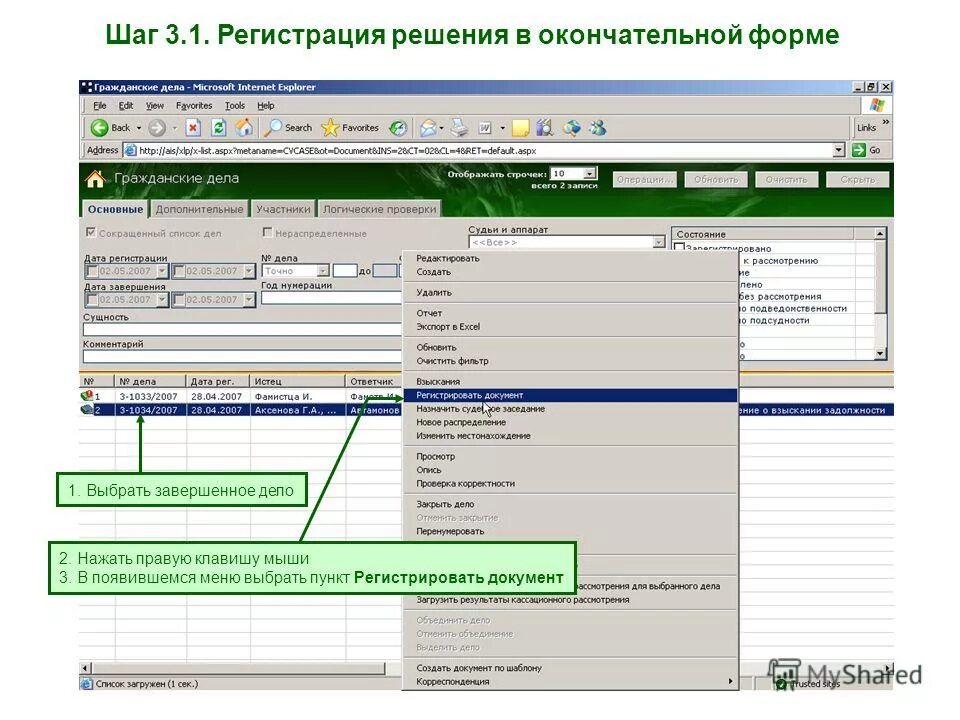Check the second Дата регистрации date checkbox
This screenshot has width=960, height=720.
179,271
